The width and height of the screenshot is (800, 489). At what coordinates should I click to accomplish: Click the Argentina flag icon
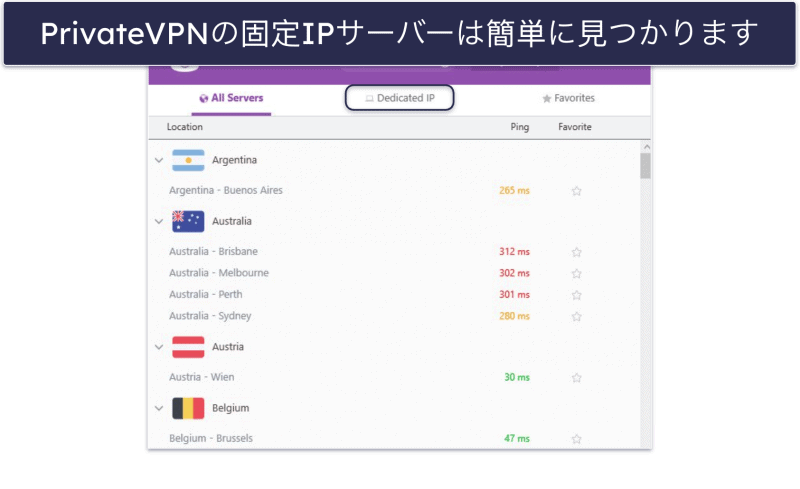point(188,160)
